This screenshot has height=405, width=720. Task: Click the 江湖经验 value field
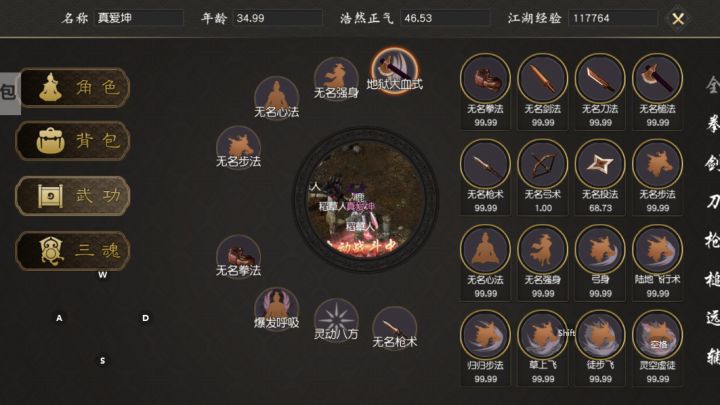(613, 18)
